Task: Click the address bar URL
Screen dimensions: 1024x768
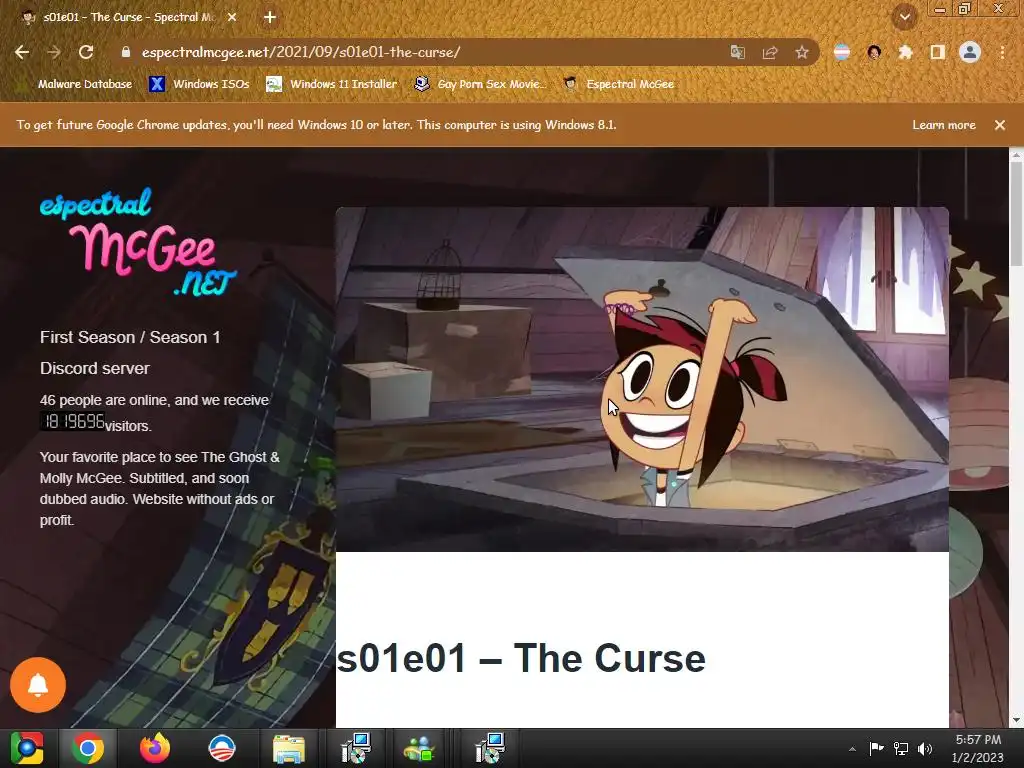Action: click(x=301, y=52)
